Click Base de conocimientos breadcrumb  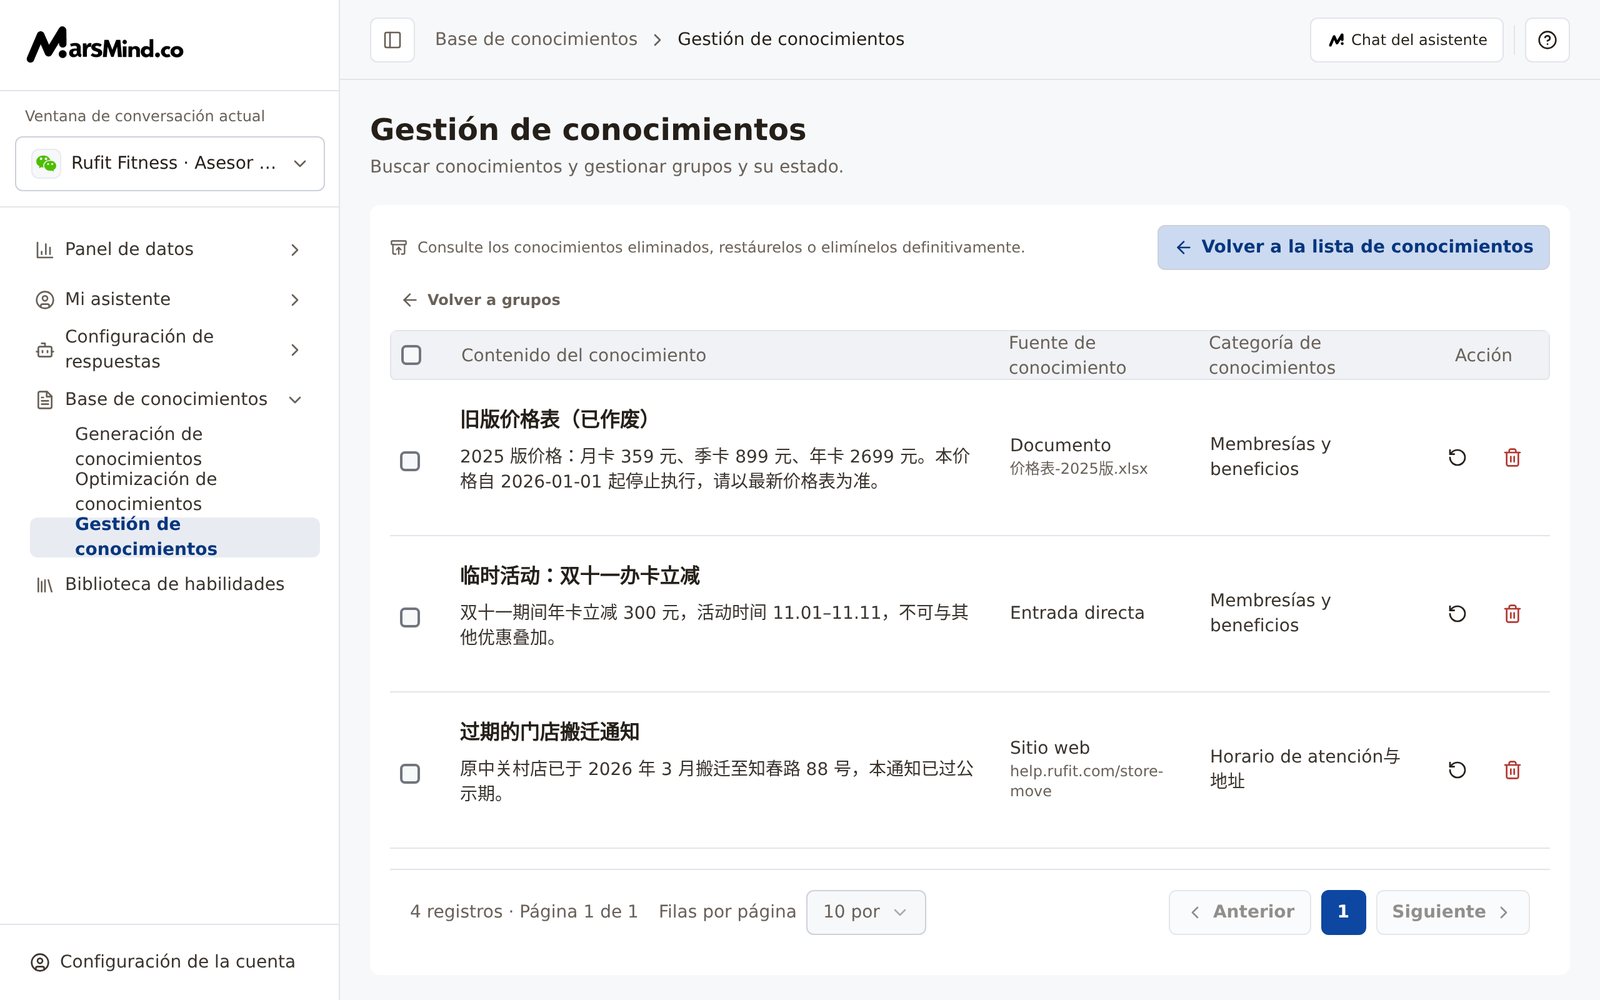coord(536,39)
